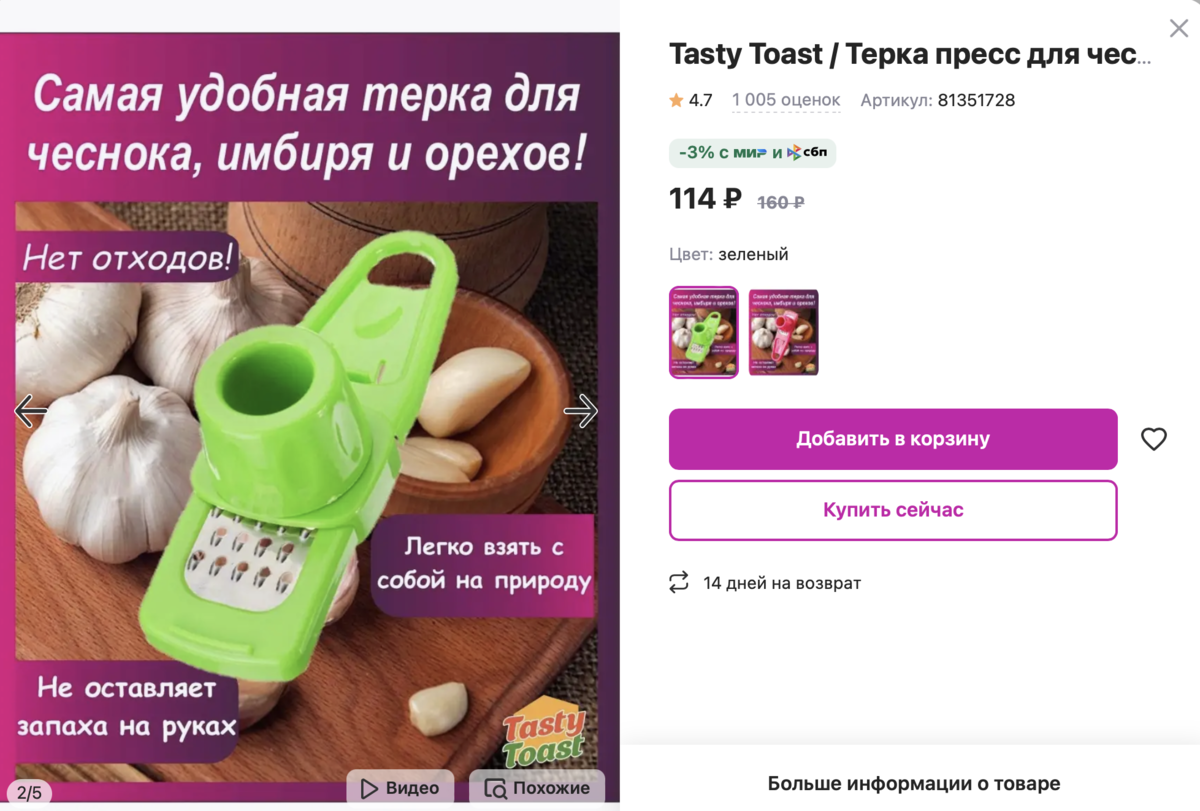Image resolution: width=1200 pixels, height=811 pixels.
Task: Click Добавить в корзину
Action: click(893, 439)
